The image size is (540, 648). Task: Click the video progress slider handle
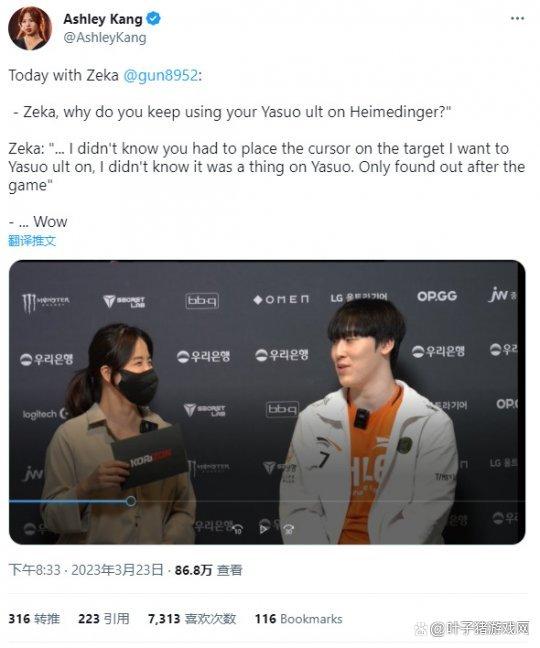pos(131,501)
